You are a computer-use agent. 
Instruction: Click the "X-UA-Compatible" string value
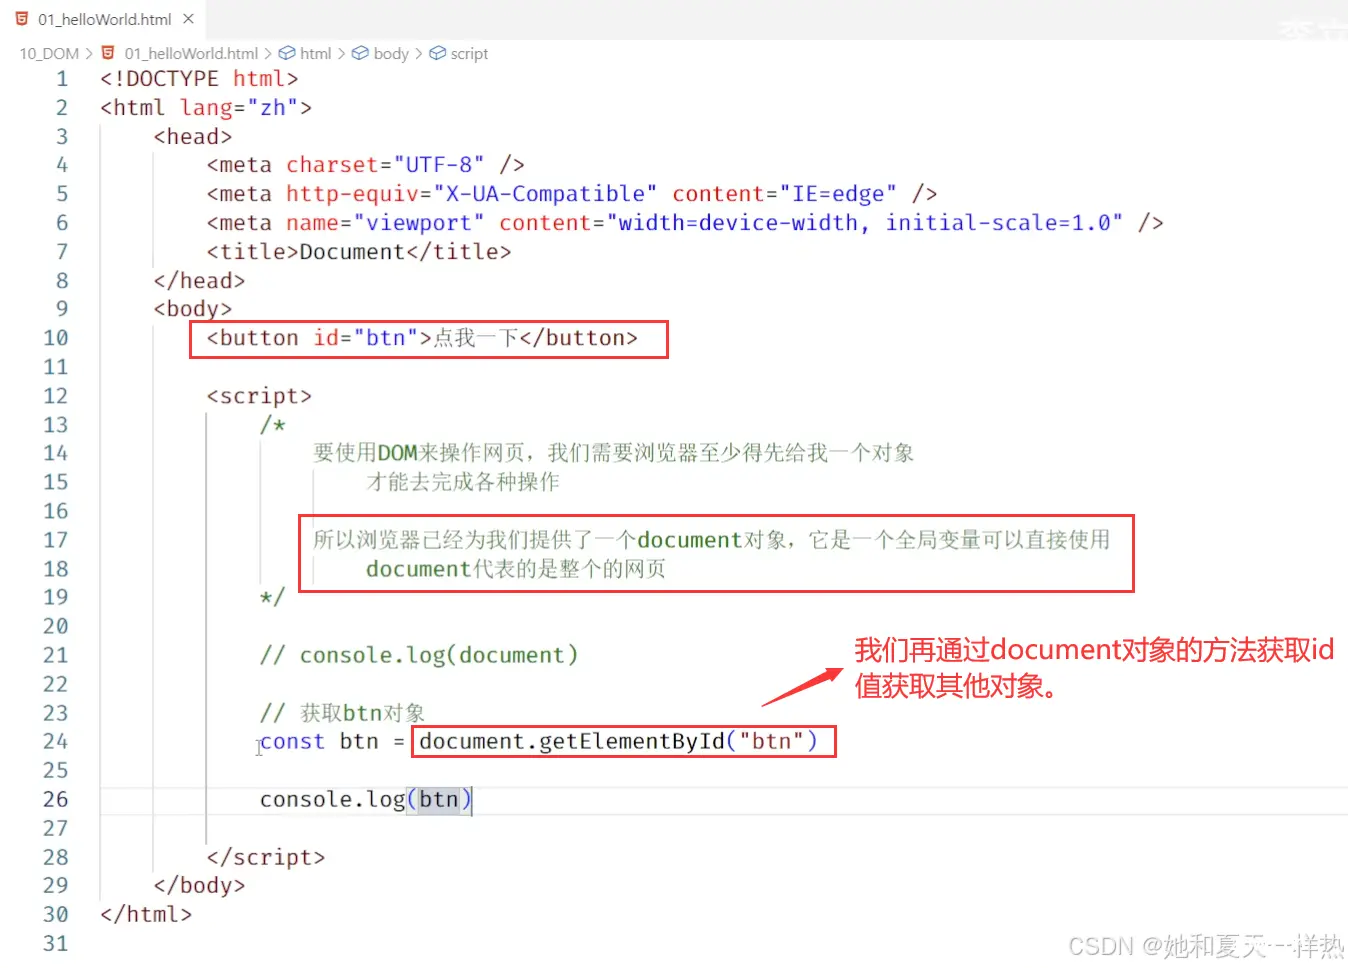point(545,194)
